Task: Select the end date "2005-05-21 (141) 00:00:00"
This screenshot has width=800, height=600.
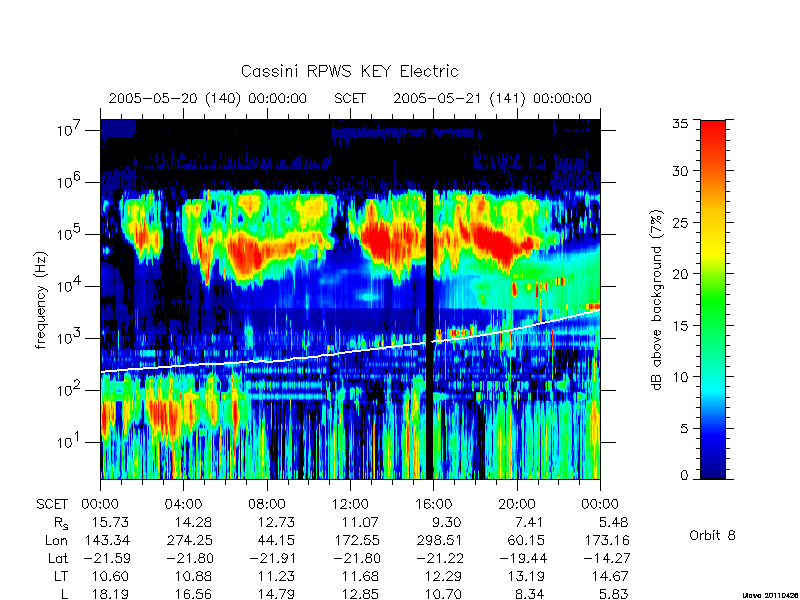Action: 492,98
